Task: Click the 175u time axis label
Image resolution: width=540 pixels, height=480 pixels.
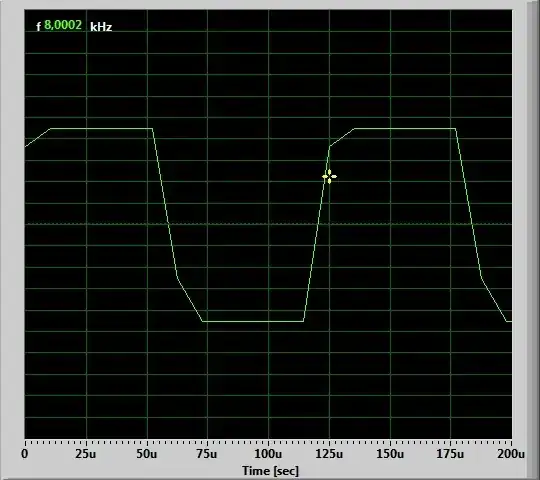Action: click(450, 453)
